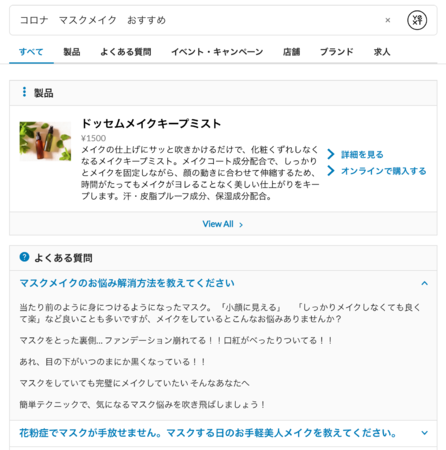446x450 pixels.
Task: Clear the search query with the X icon
Action: pos(388,20)
